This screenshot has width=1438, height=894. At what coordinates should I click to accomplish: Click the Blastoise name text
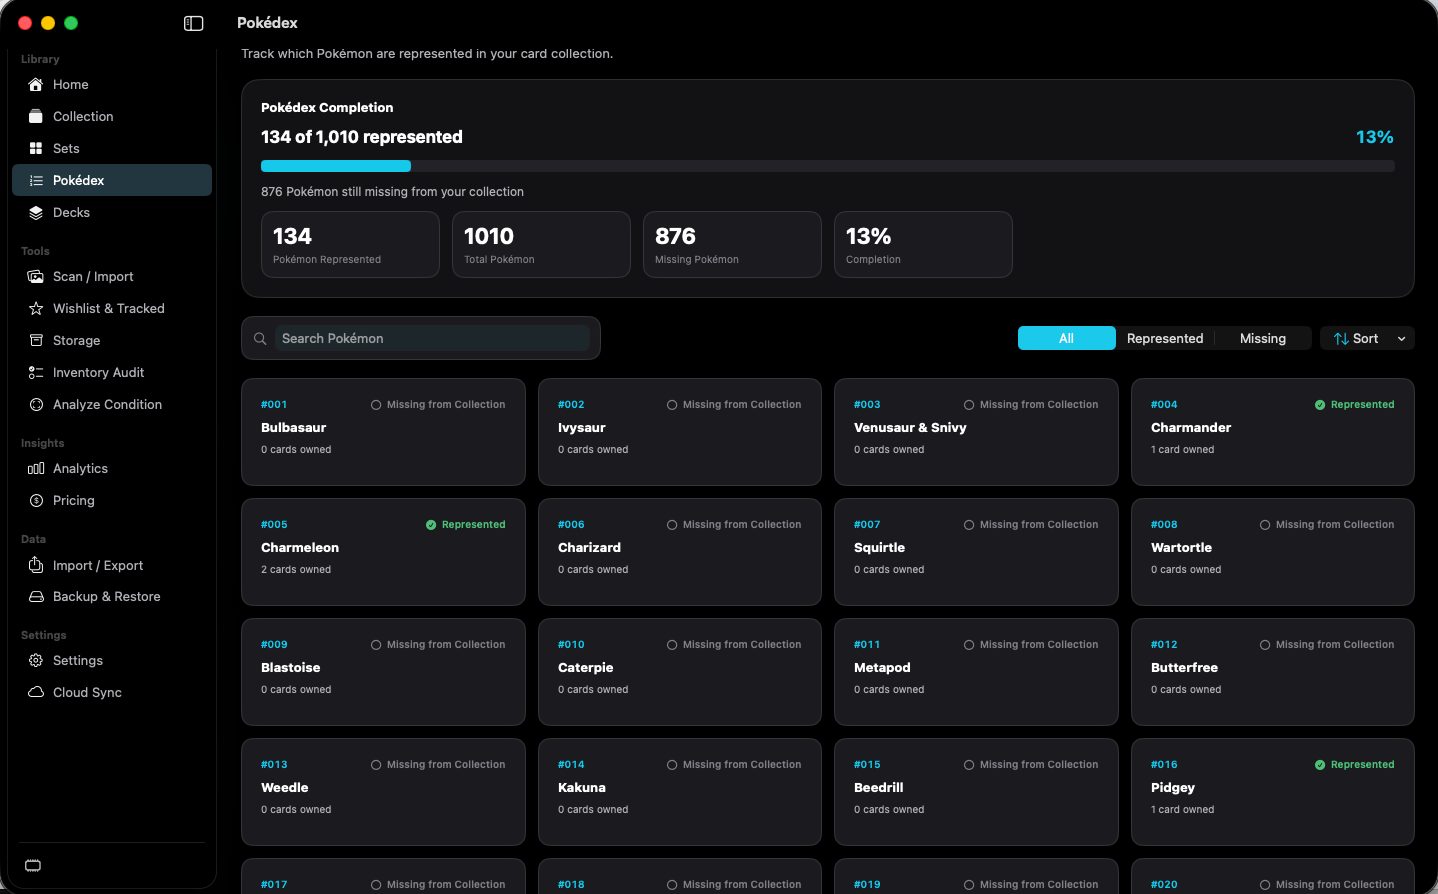click(291, 668)
